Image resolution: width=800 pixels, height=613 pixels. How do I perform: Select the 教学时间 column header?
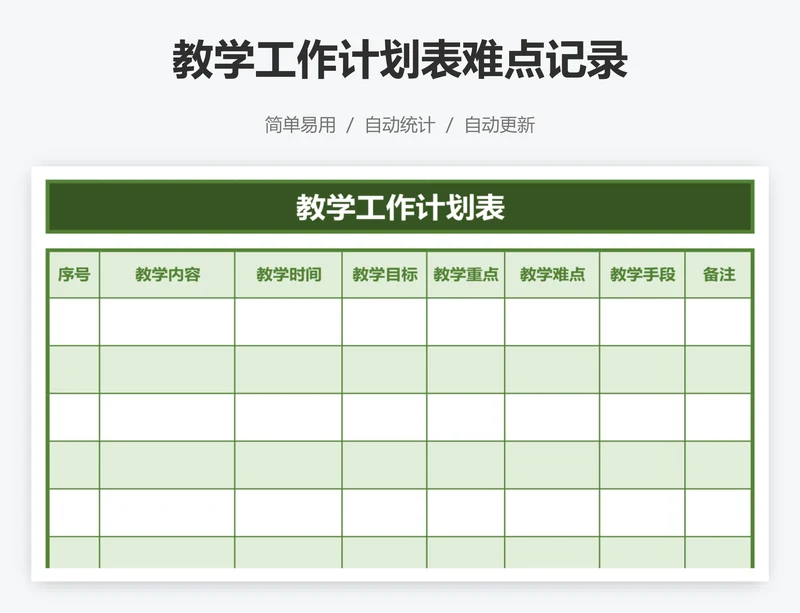point(289,275)
